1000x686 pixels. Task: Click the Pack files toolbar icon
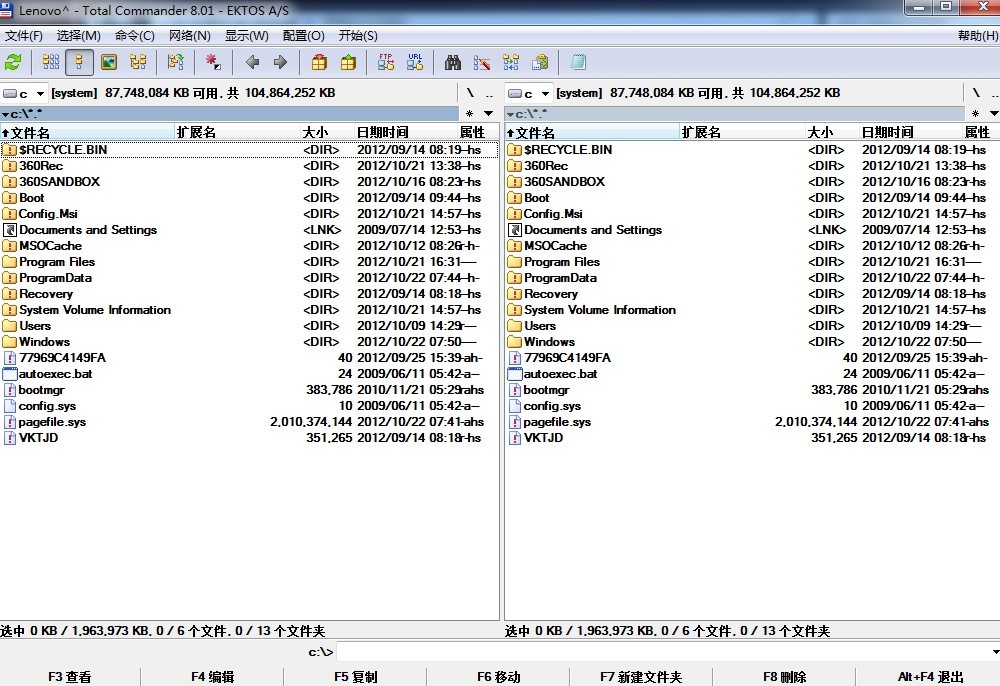tap(320, 62)
